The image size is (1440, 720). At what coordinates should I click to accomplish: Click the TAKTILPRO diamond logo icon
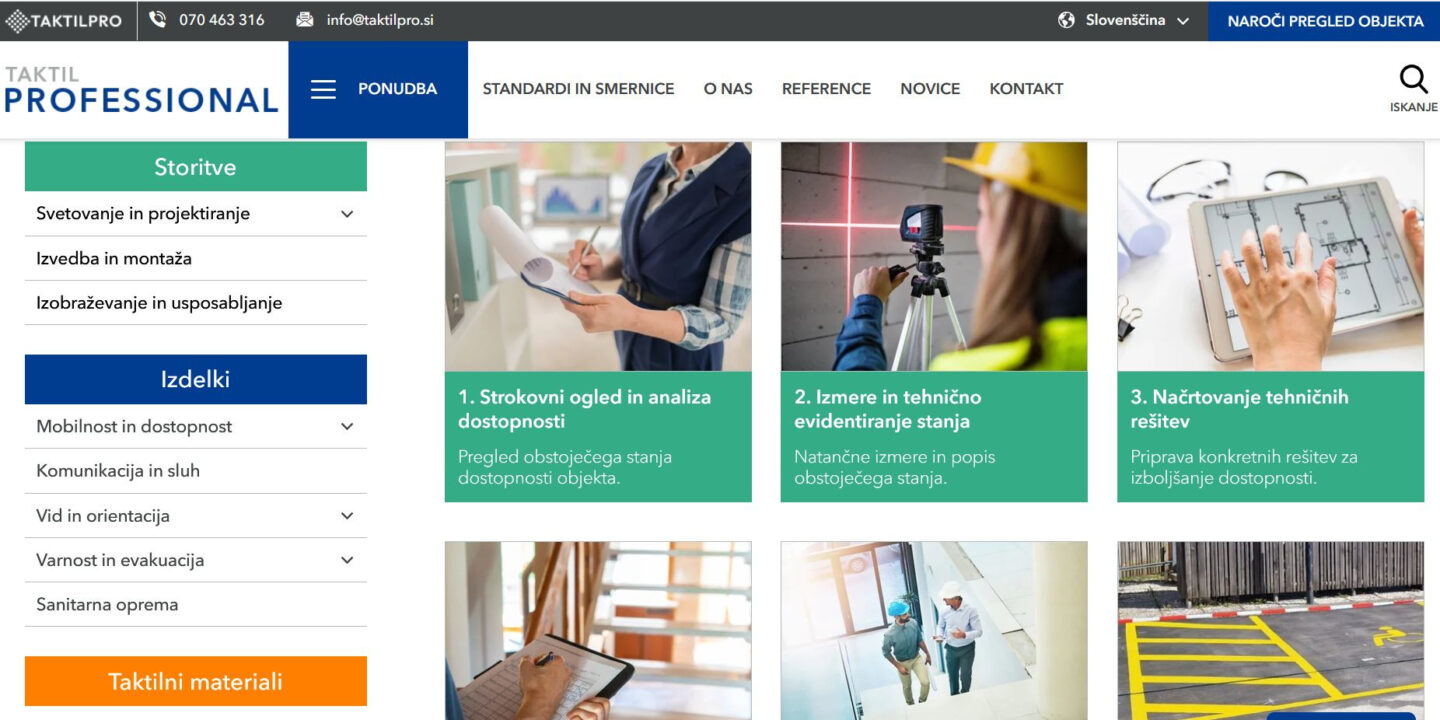pos(16,20)
